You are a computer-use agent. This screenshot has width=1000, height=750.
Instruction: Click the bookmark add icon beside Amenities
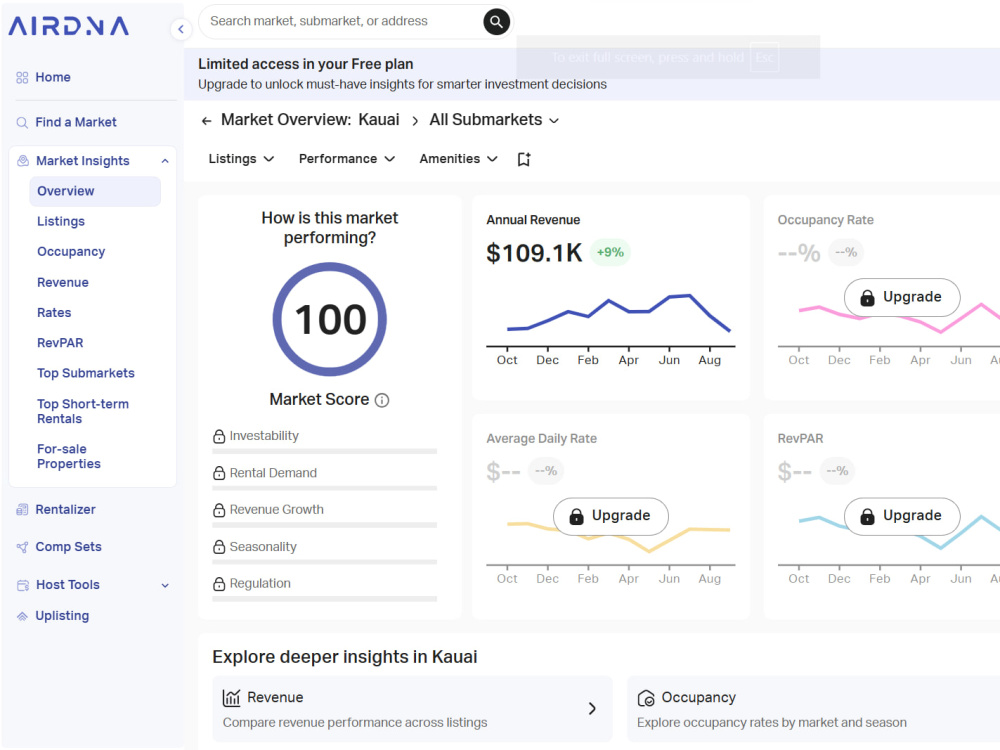pos(524,159)
